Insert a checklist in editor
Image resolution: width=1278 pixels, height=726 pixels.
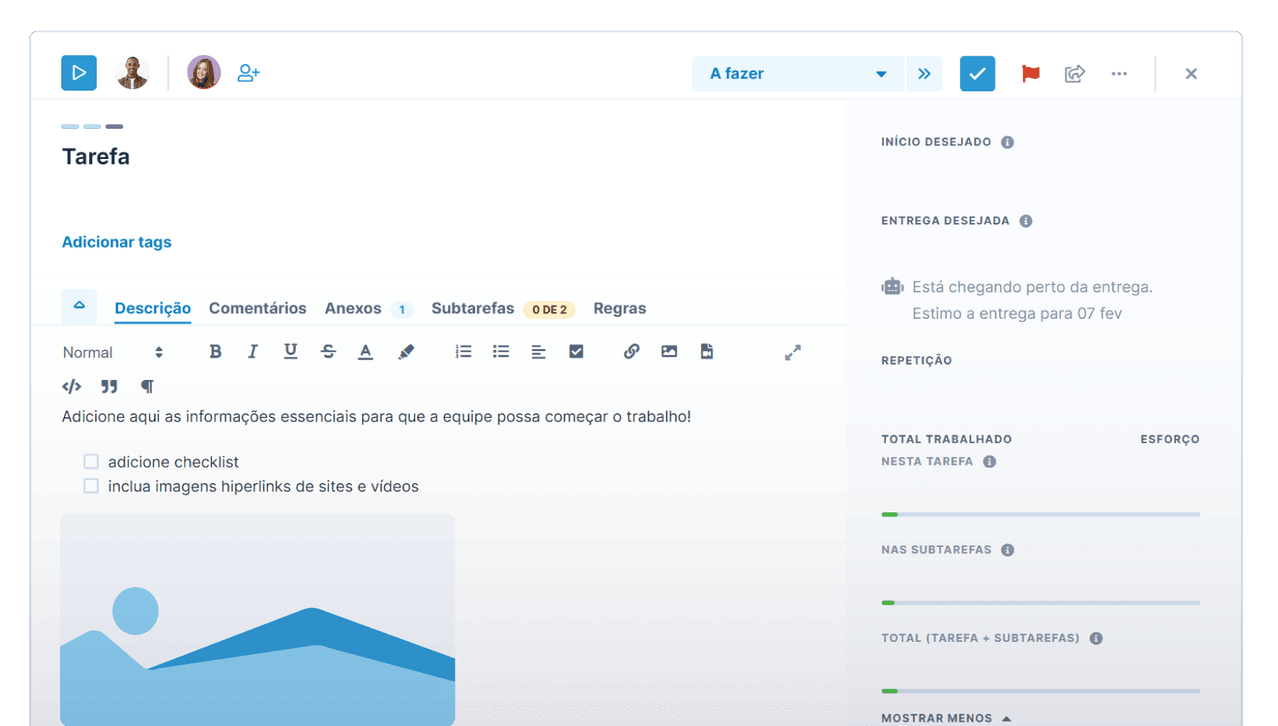(576, 352)
